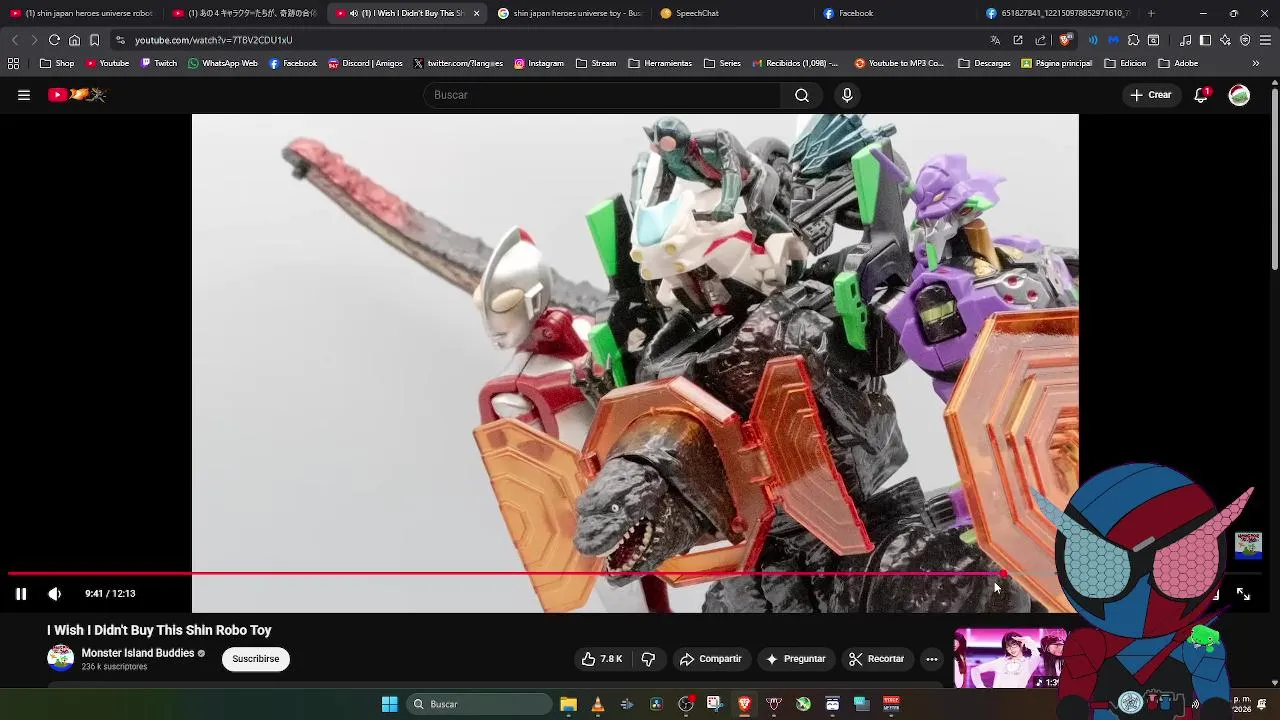1280x720 pixels.
Task: Open the Youtube bookmark
Action: tap(107, 63)
